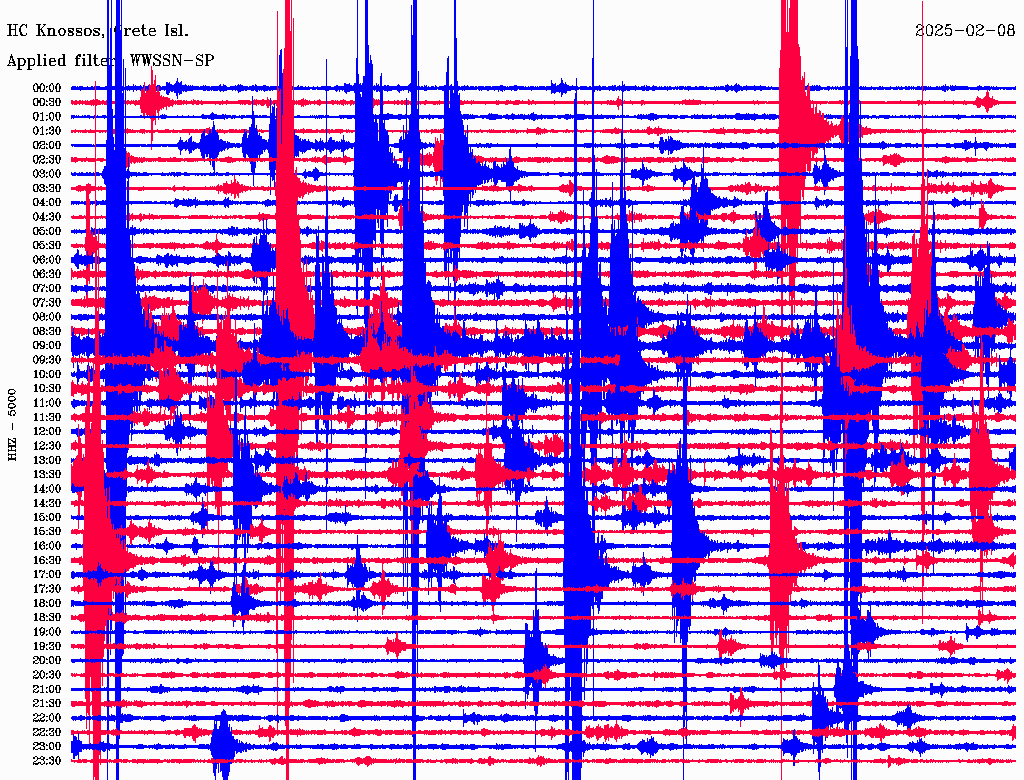Click the 00:30 time label
The width and height of the screenshot is (1024, 780).
pyautogui.click(x=47, y=103)
